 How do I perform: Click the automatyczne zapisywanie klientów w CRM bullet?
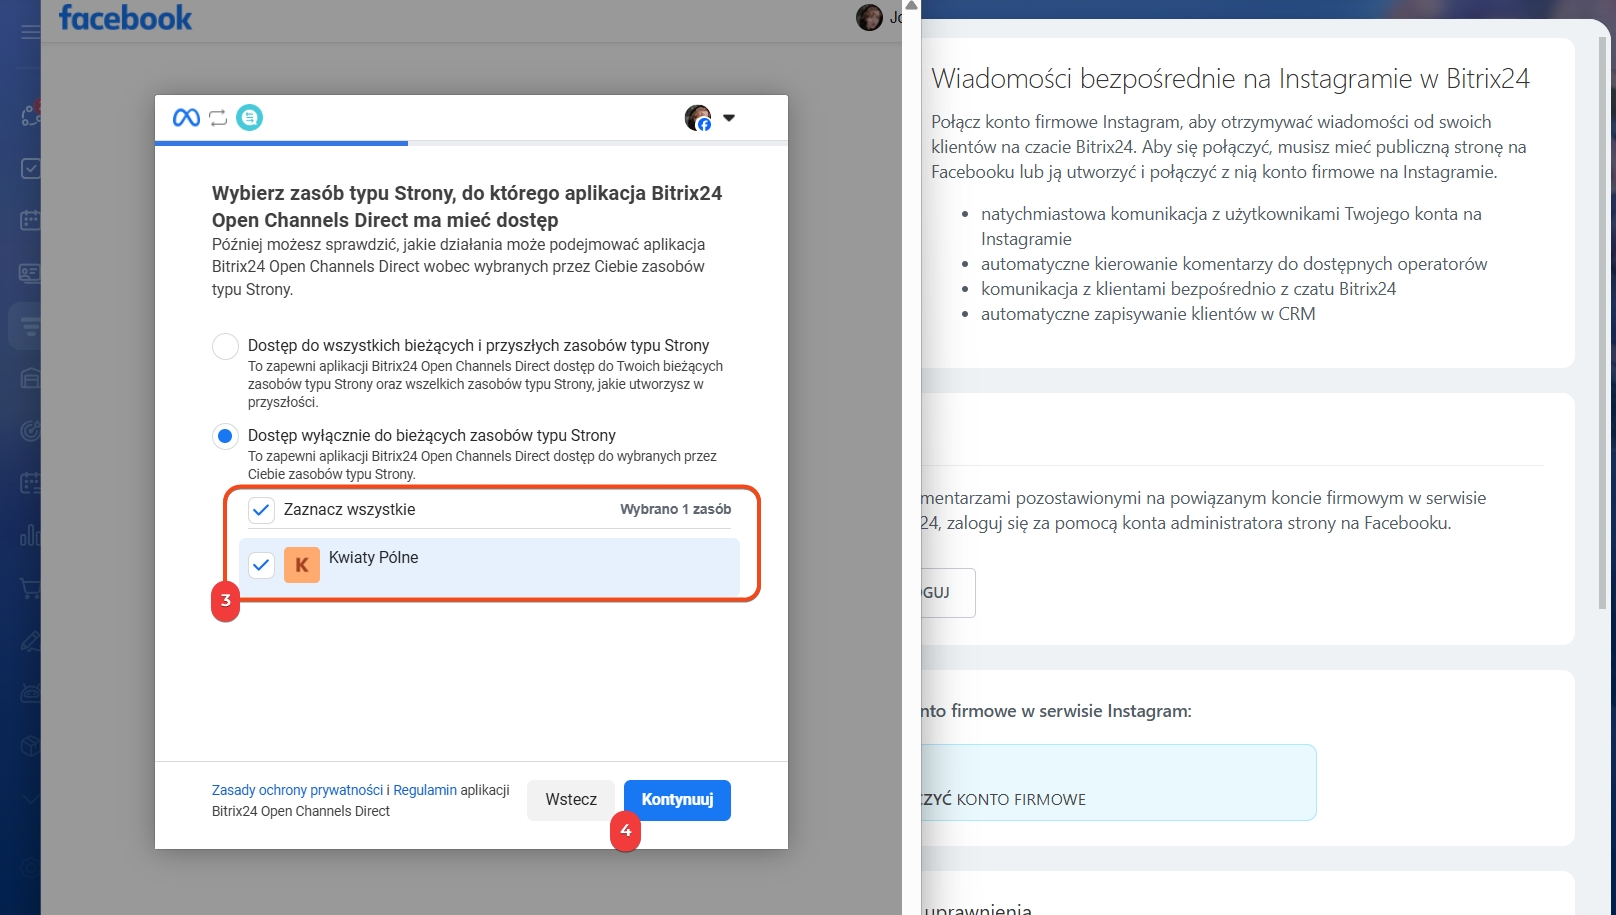coord(1148,314)
